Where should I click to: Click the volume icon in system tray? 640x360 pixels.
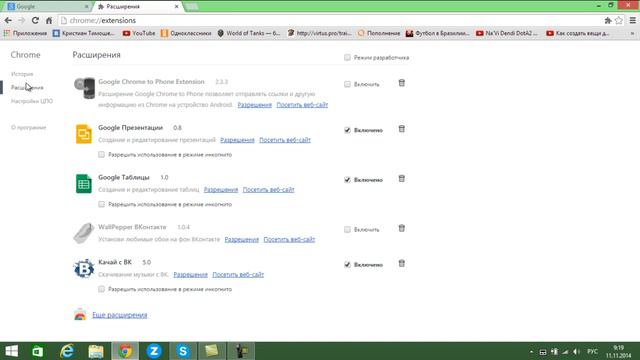click(576, 351)
